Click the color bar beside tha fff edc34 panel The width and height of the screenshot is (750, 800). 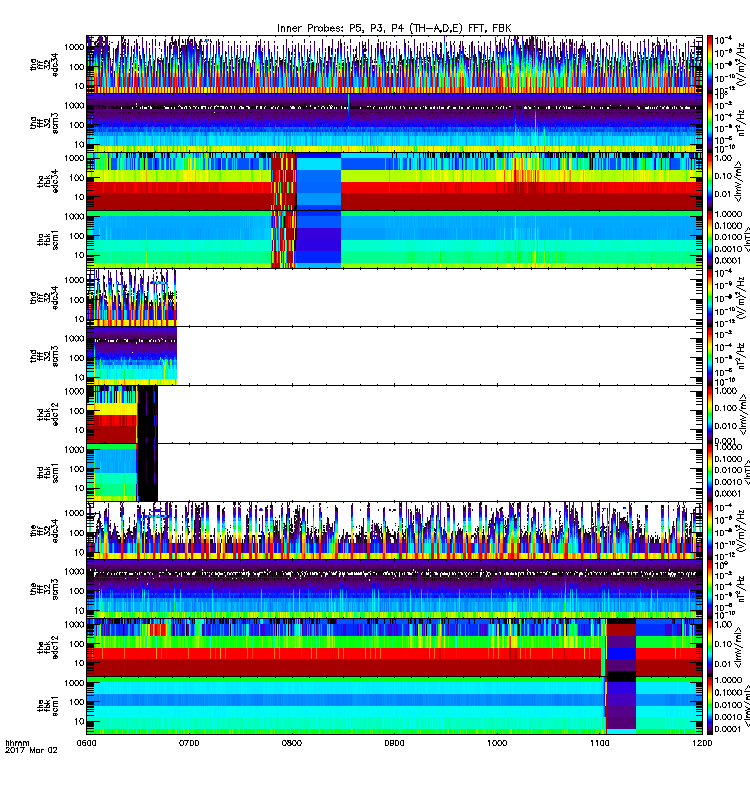(x=710, y=64)
